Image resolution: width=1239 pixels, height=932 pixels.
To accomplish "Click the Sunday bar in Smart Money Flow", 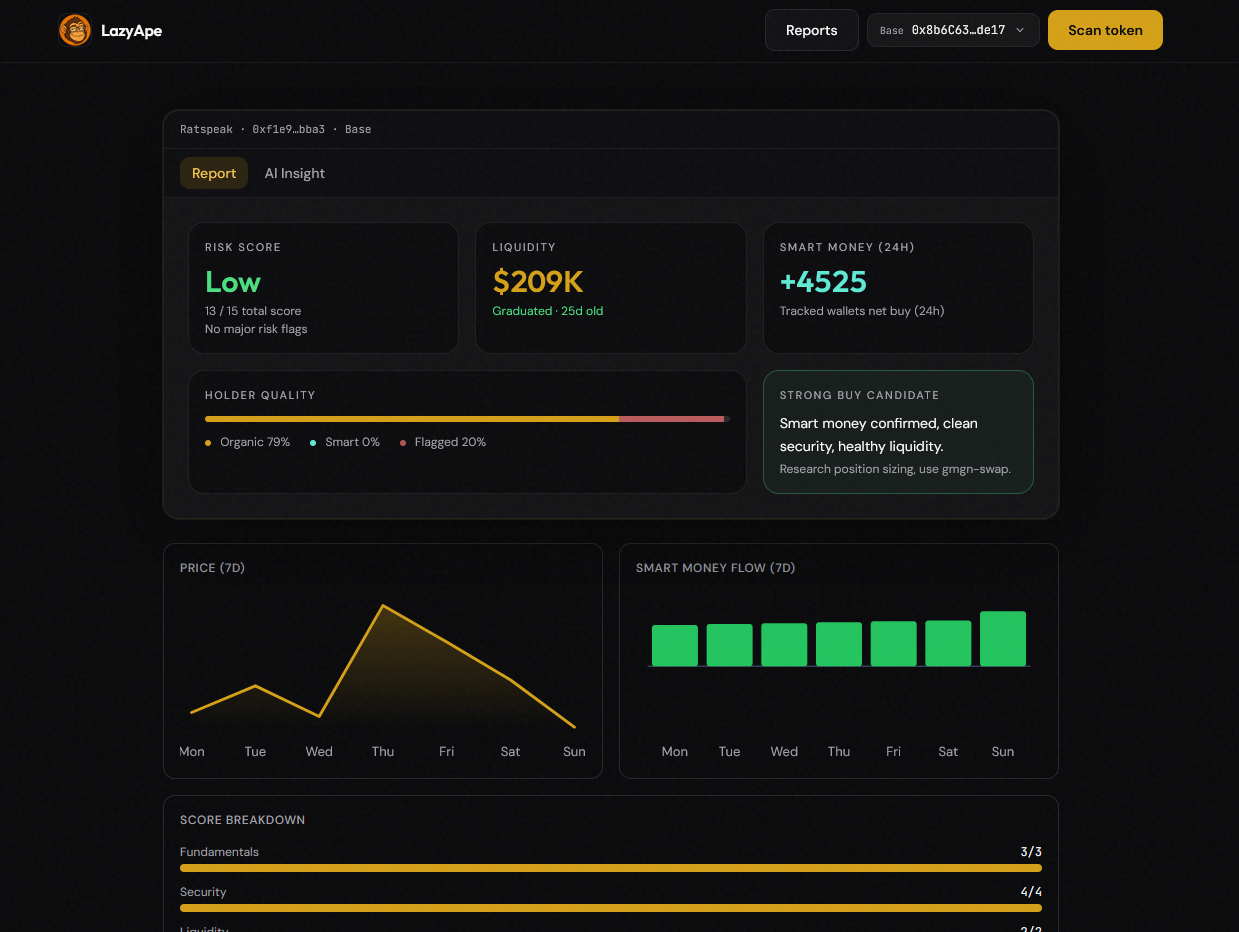I will [x=1003, y=639].
